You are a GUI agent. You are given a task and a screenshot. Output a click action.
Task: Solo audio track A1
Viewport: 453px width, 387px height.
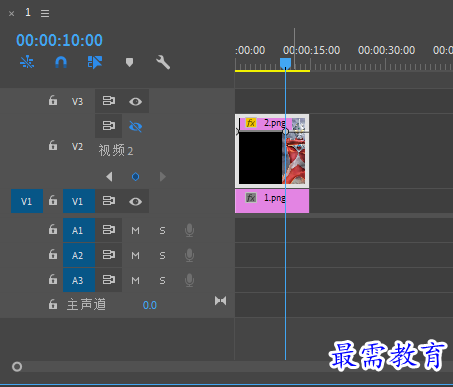click(162, 230)
